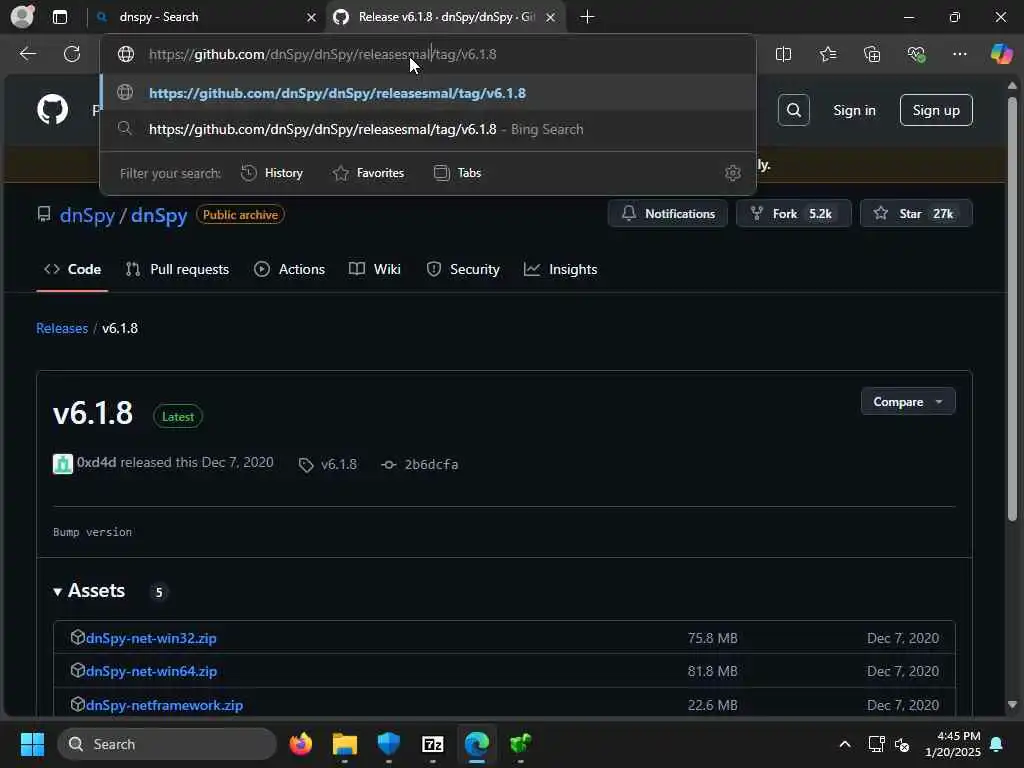Open the Code tab

click(x=72, y=269)
